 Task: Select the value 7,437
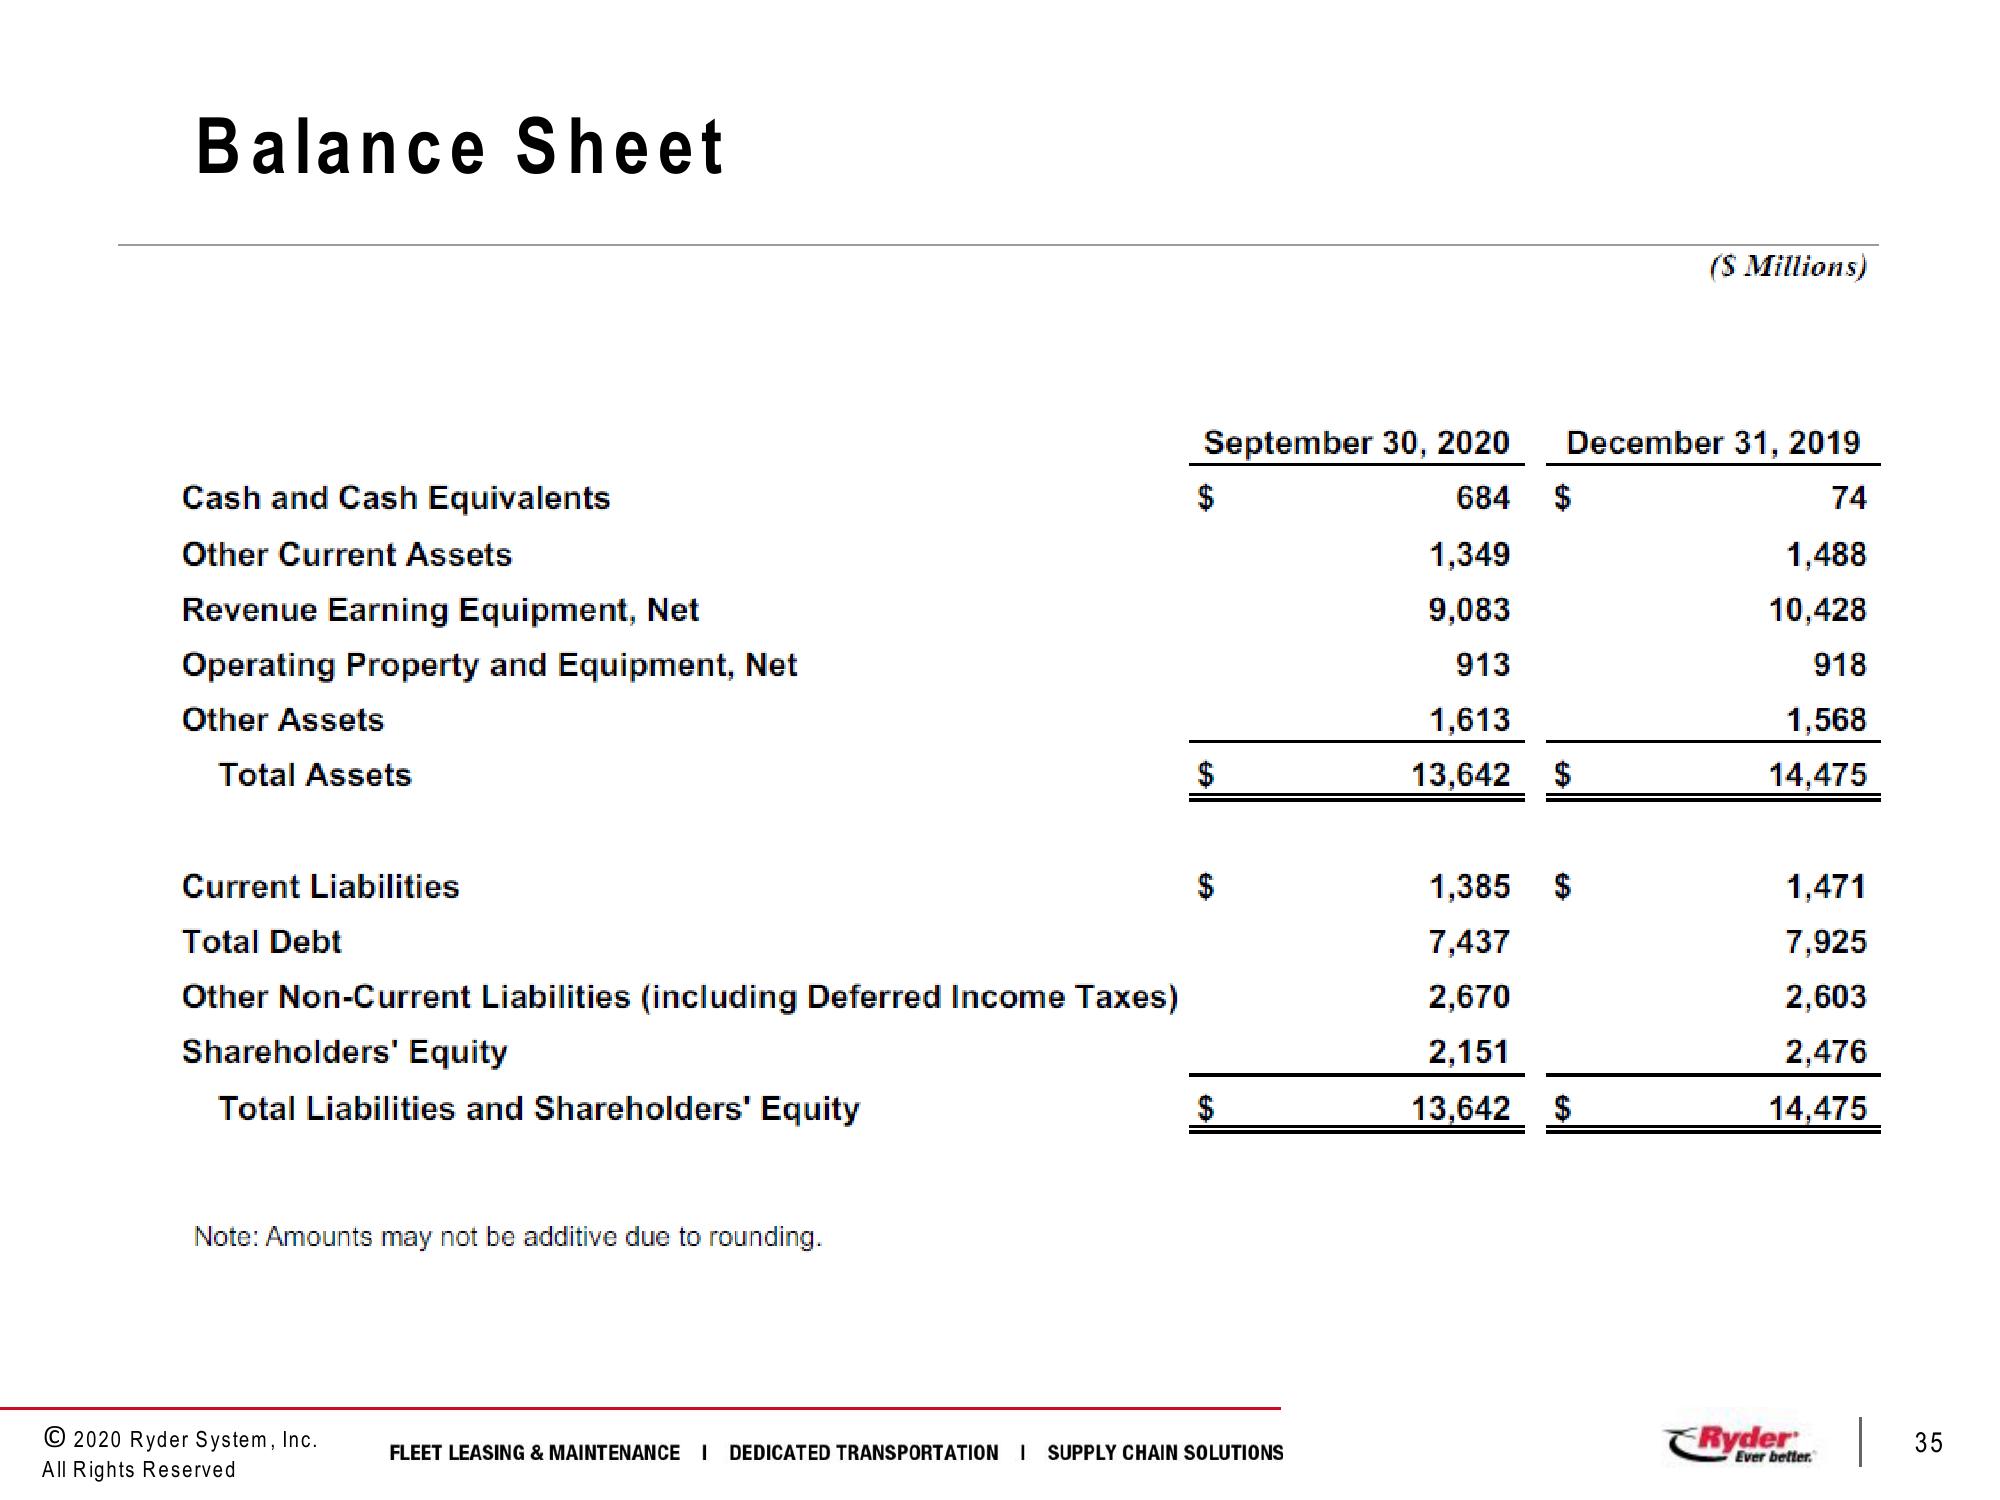[1469, 941]
